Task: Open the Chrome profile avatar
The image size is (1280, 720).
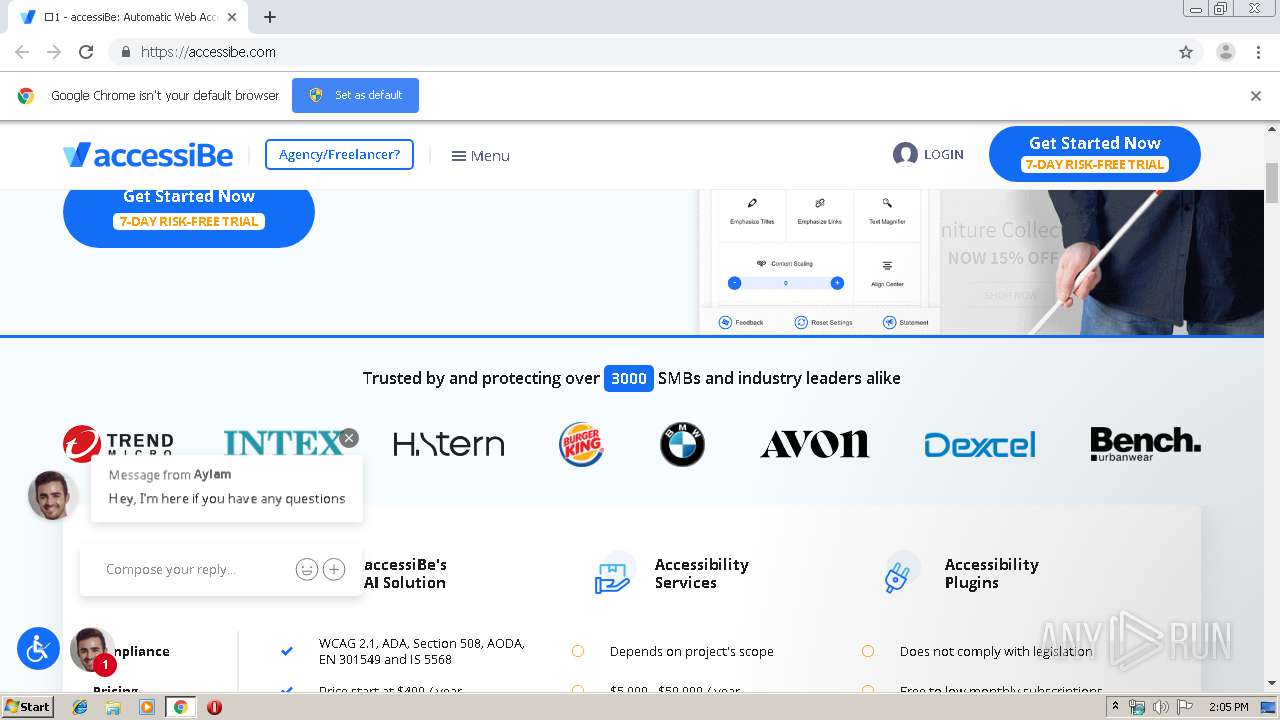Action: click(1225, 52)
